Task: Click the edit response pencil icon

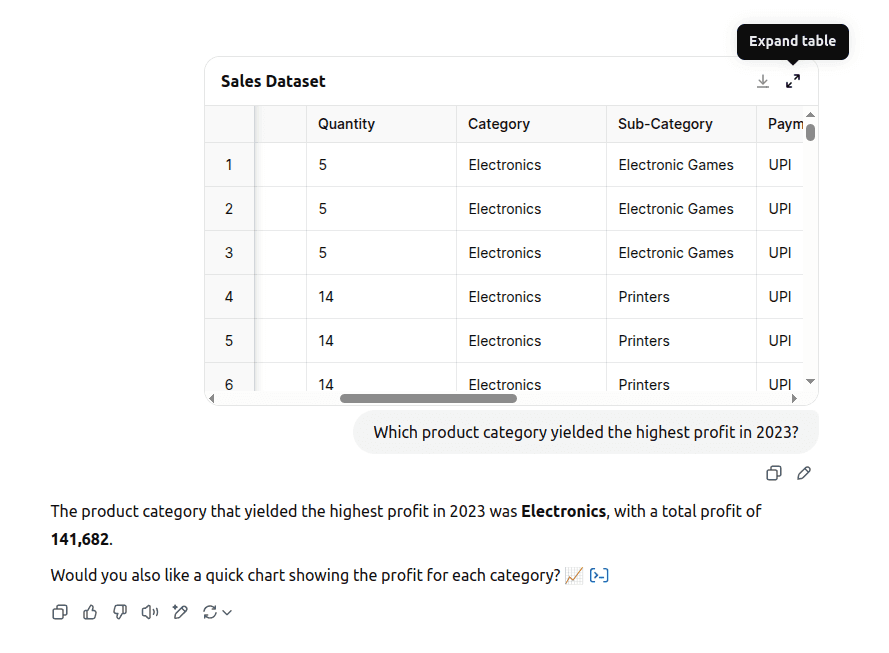Action: tap(179, 612)
